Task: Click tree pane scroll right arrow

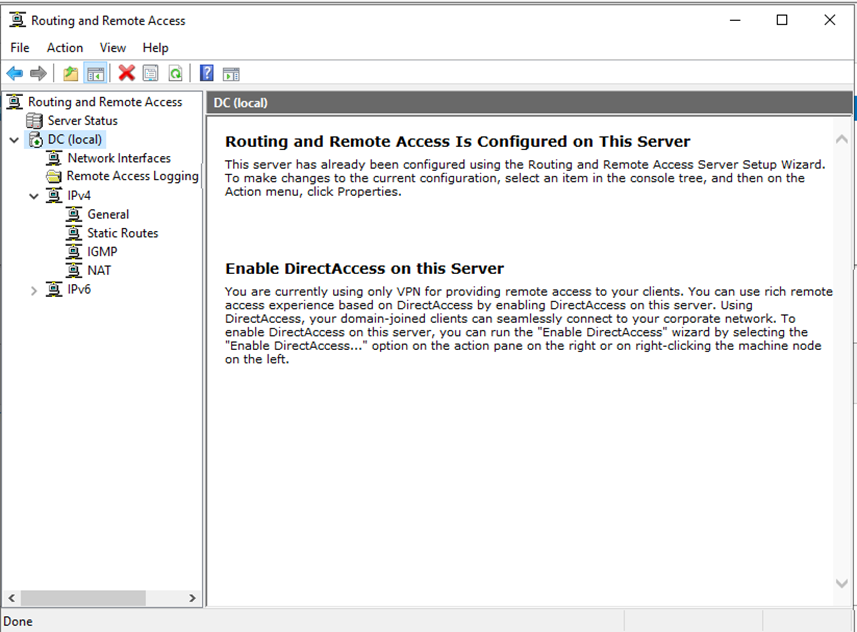Action: (x=192, y=598)
